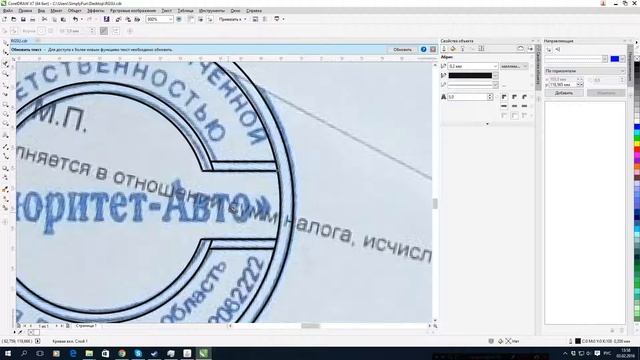Open Microsoft Edge from the taskbar

coord(73,353)
